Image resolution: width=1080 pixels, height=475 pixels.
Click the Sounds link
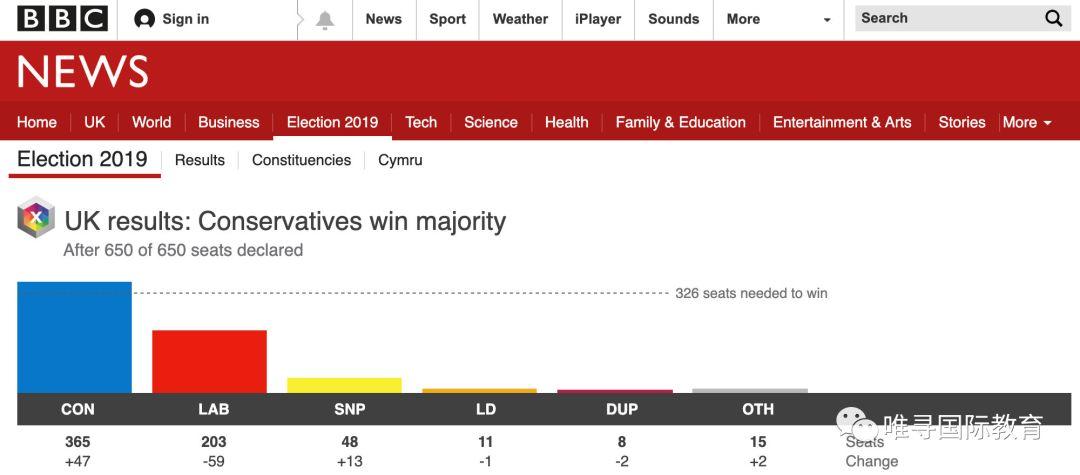673,19
